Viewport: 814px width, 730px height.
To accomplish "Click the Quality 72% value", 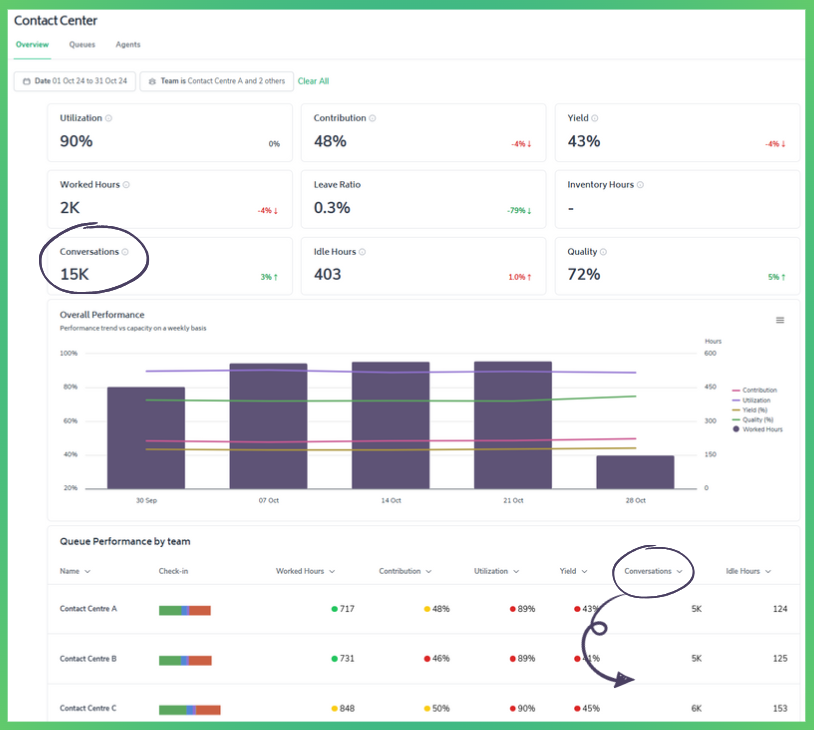I will pyautogui.click(x=584, y=274).
